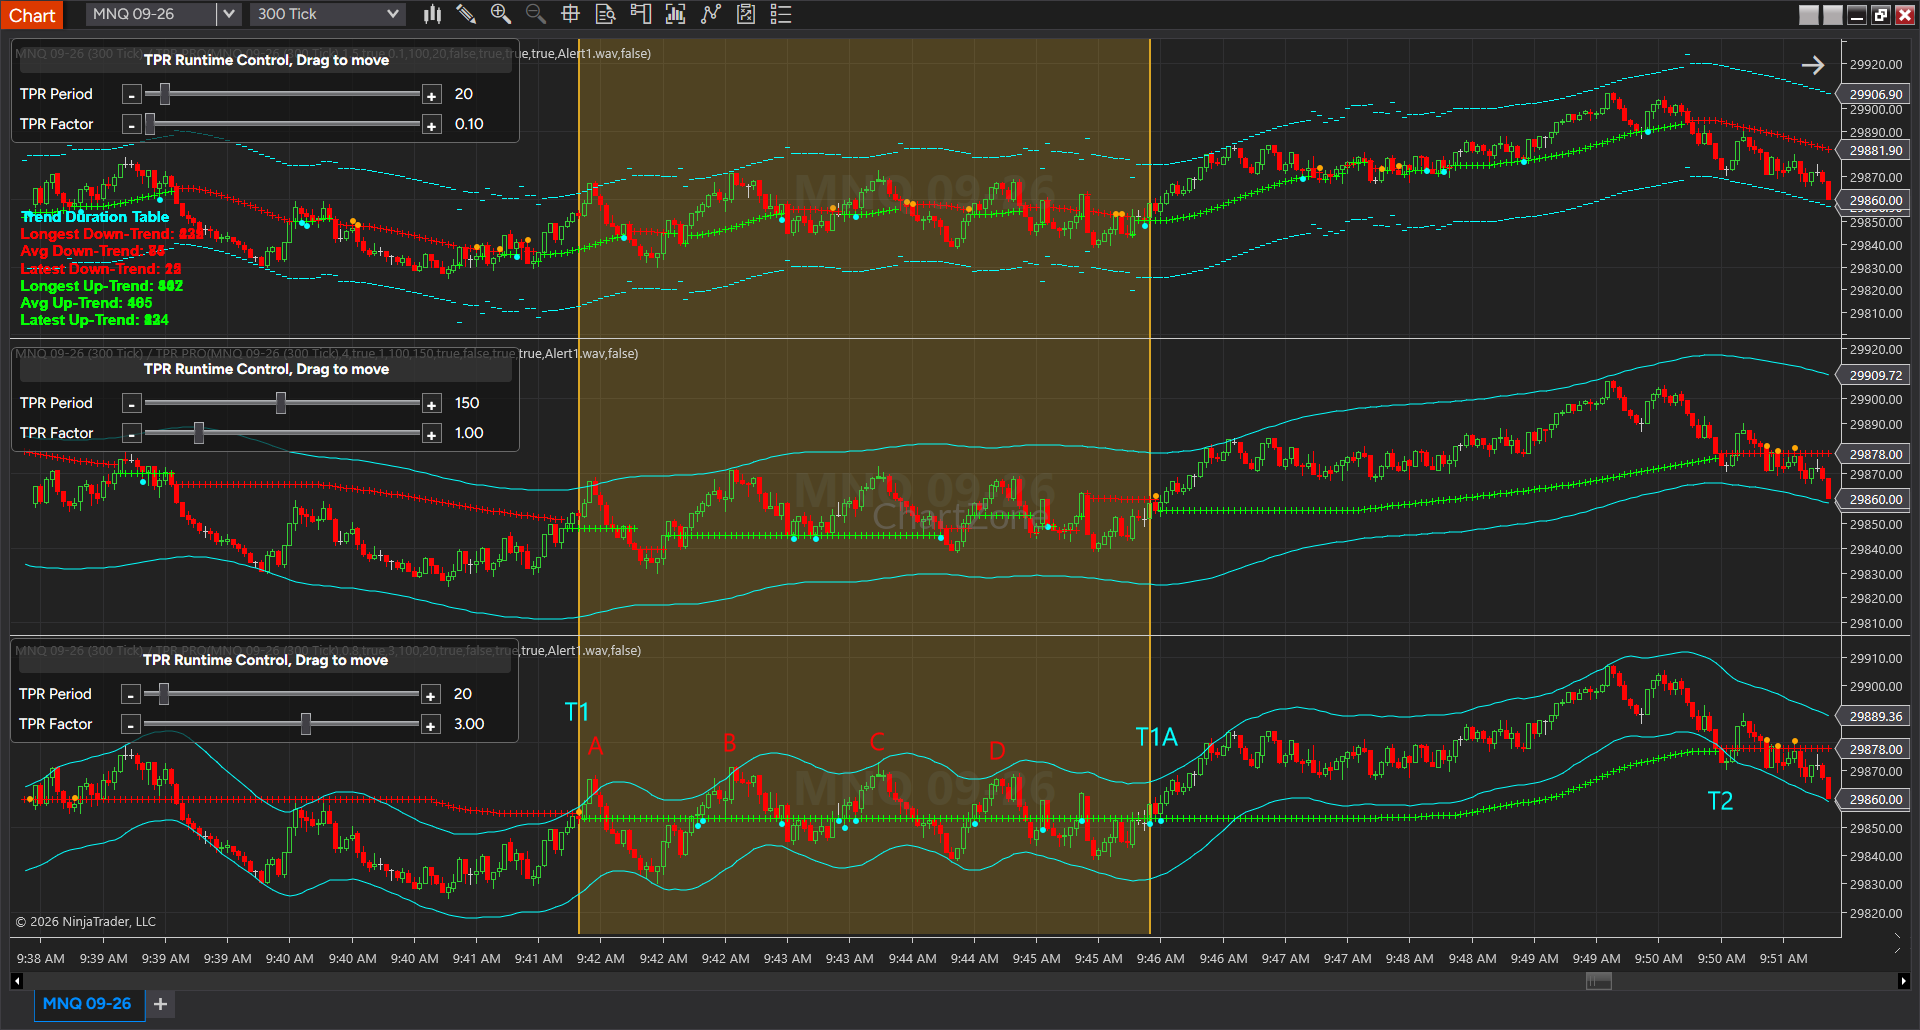Click the TPR Factor 1.00 slider handle
The width and height of the screenshot is (1920, 1030).
point(199,432)
